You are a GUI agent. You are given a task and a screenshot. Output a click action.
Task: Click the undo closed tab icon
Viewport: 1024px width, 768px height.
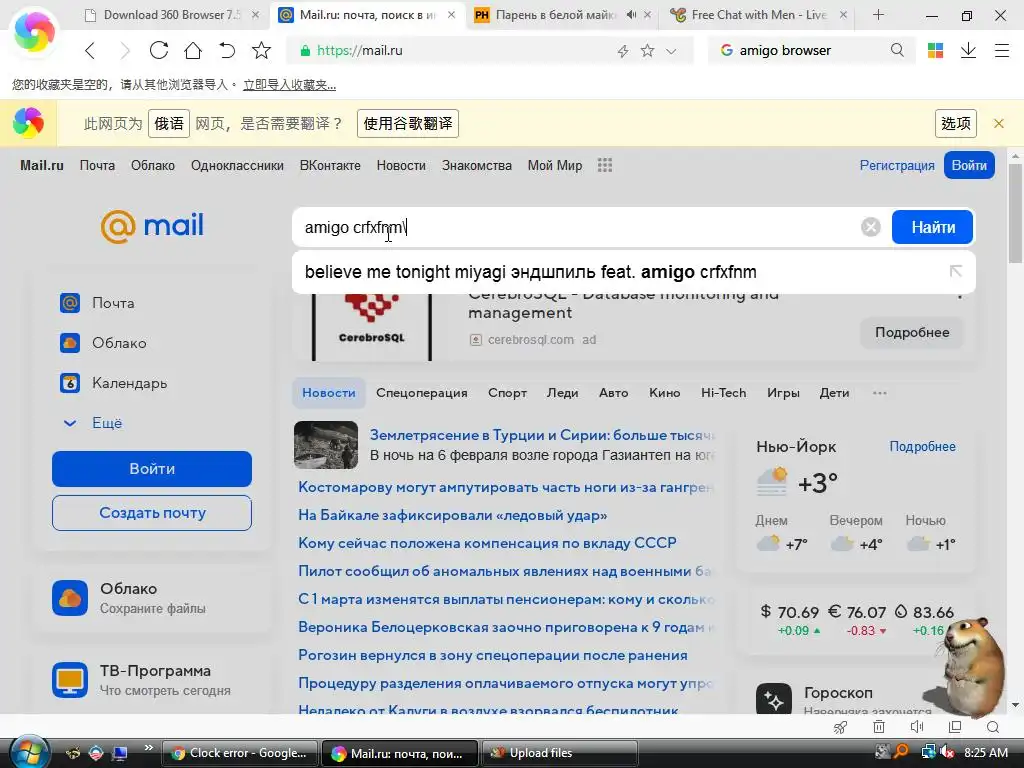[227, 50]
